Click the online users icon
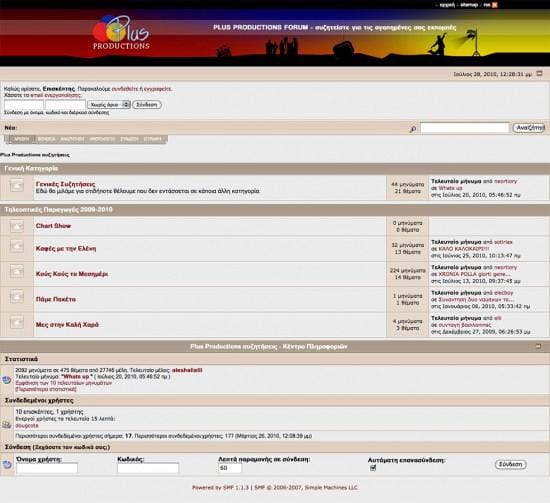Viewport: 550px width, 503px height. point(7,424)
